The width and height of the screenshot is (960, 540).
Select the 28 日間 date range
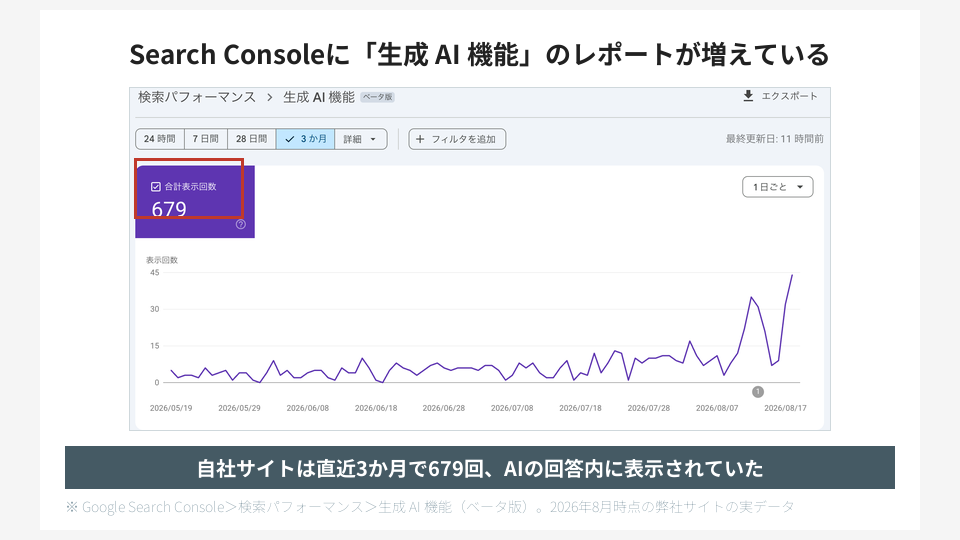click(x=252, y=139)
